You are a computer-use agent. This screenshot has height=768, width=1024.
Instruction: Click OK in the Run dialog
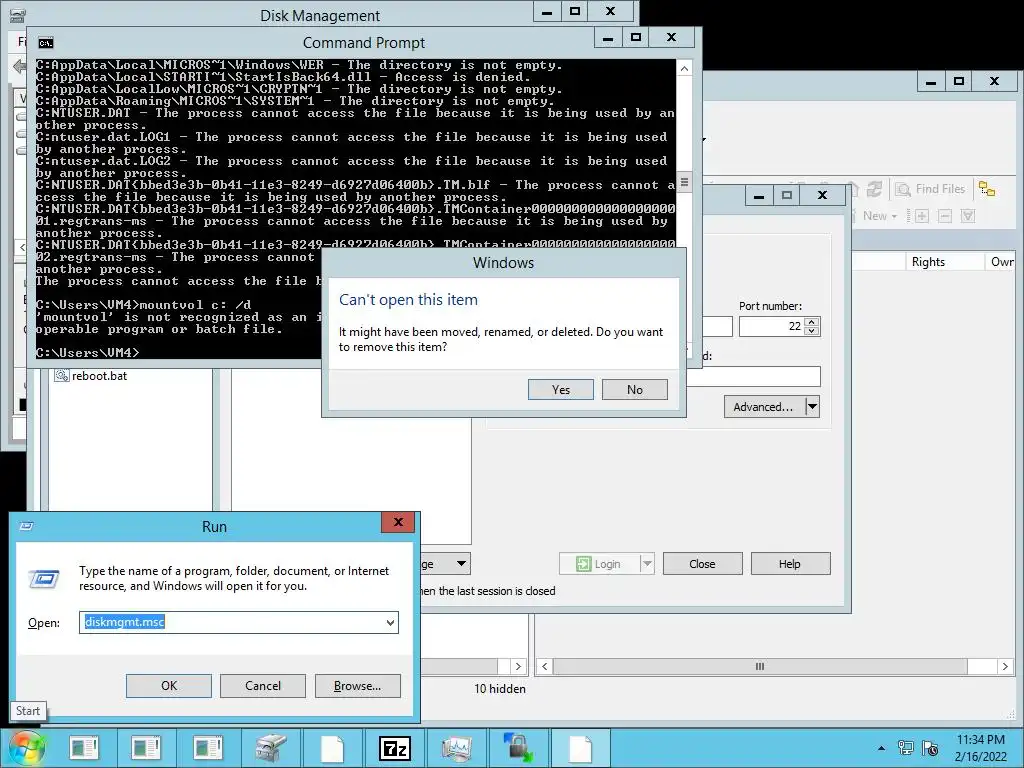coord(168,686)
